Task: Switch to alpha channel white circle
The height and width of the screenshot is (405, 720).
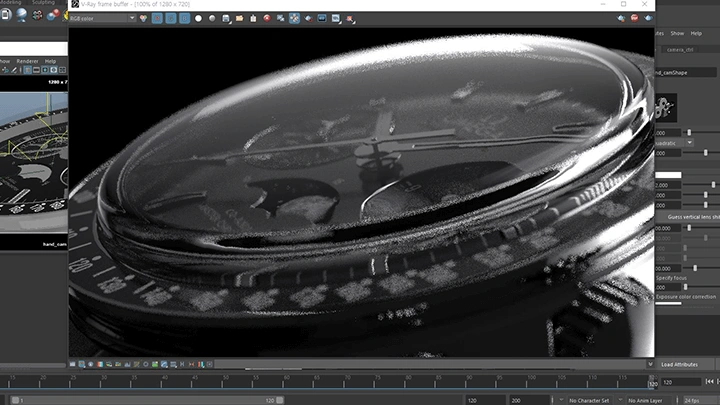Action: point(198,18)
